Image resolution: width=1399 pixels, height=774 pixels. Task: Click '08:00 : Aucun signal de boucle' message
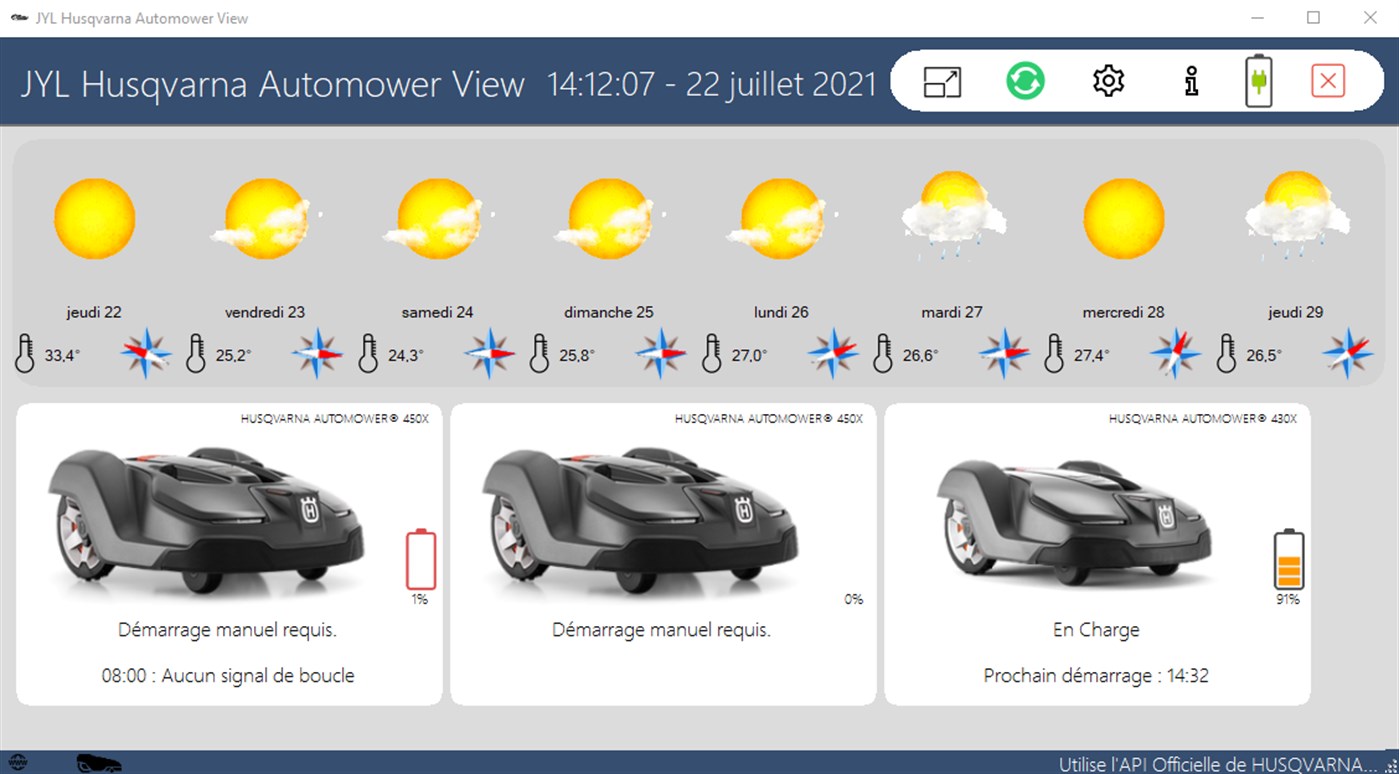[x=228, y=676]
